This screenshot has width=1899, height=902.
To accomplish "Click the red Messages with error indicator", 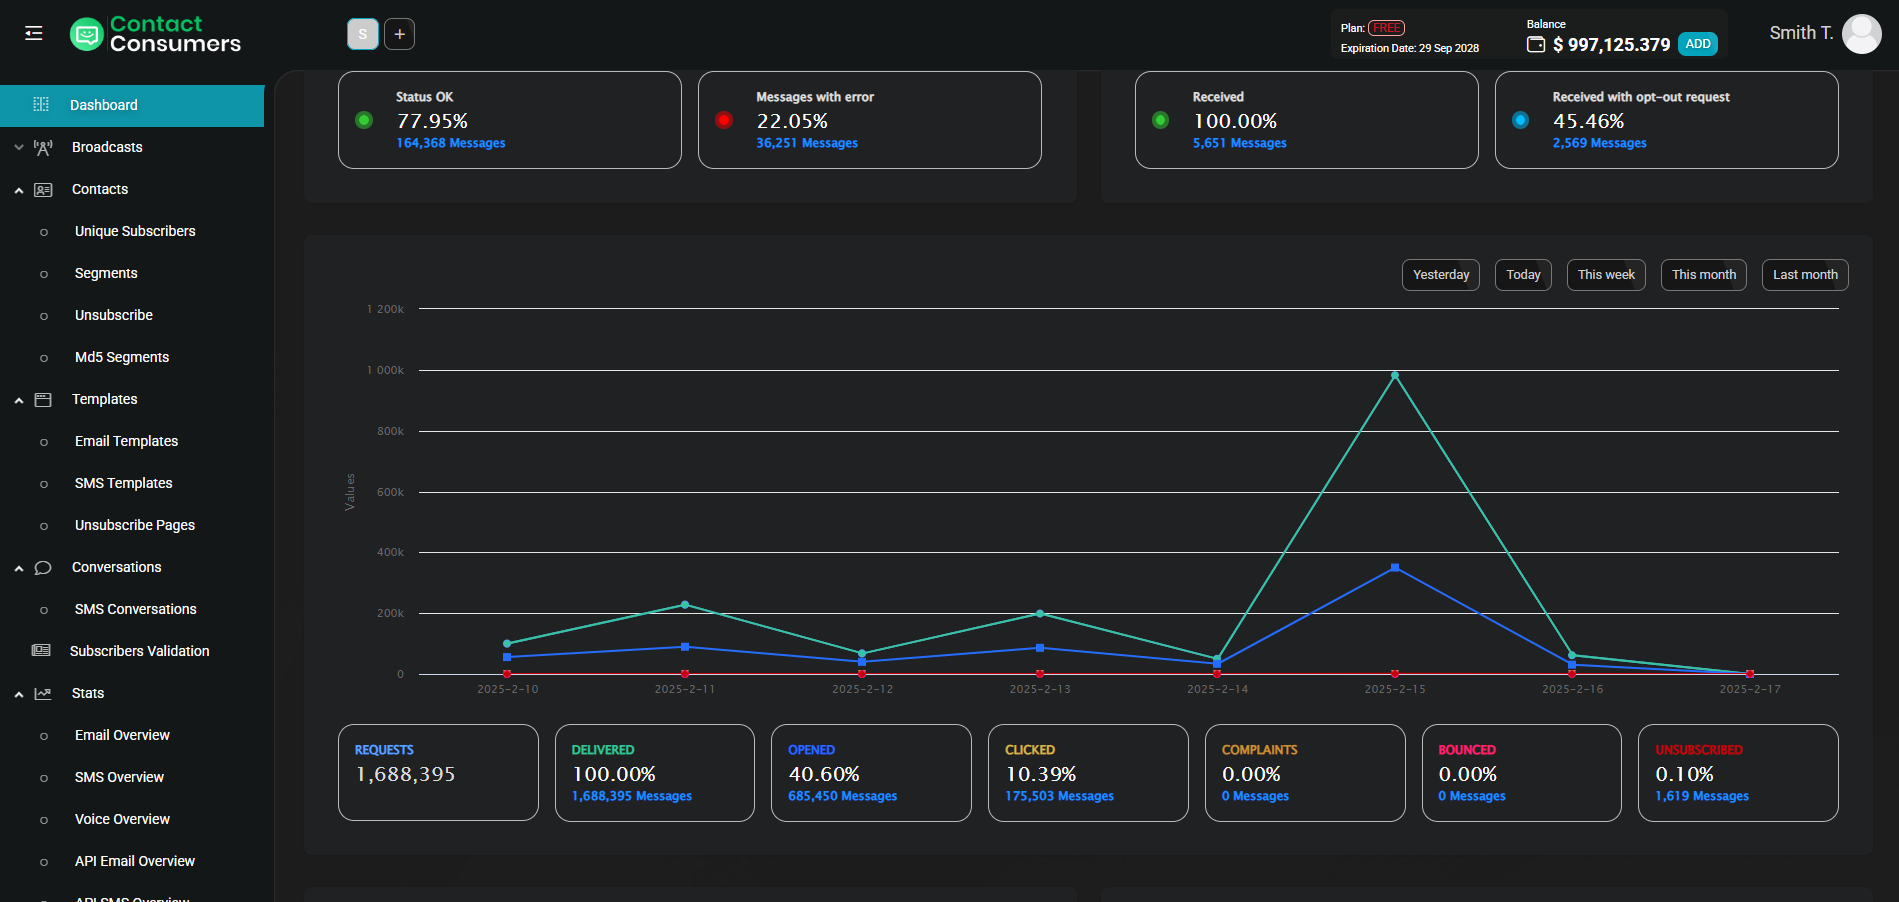I will tap(724, 120).
